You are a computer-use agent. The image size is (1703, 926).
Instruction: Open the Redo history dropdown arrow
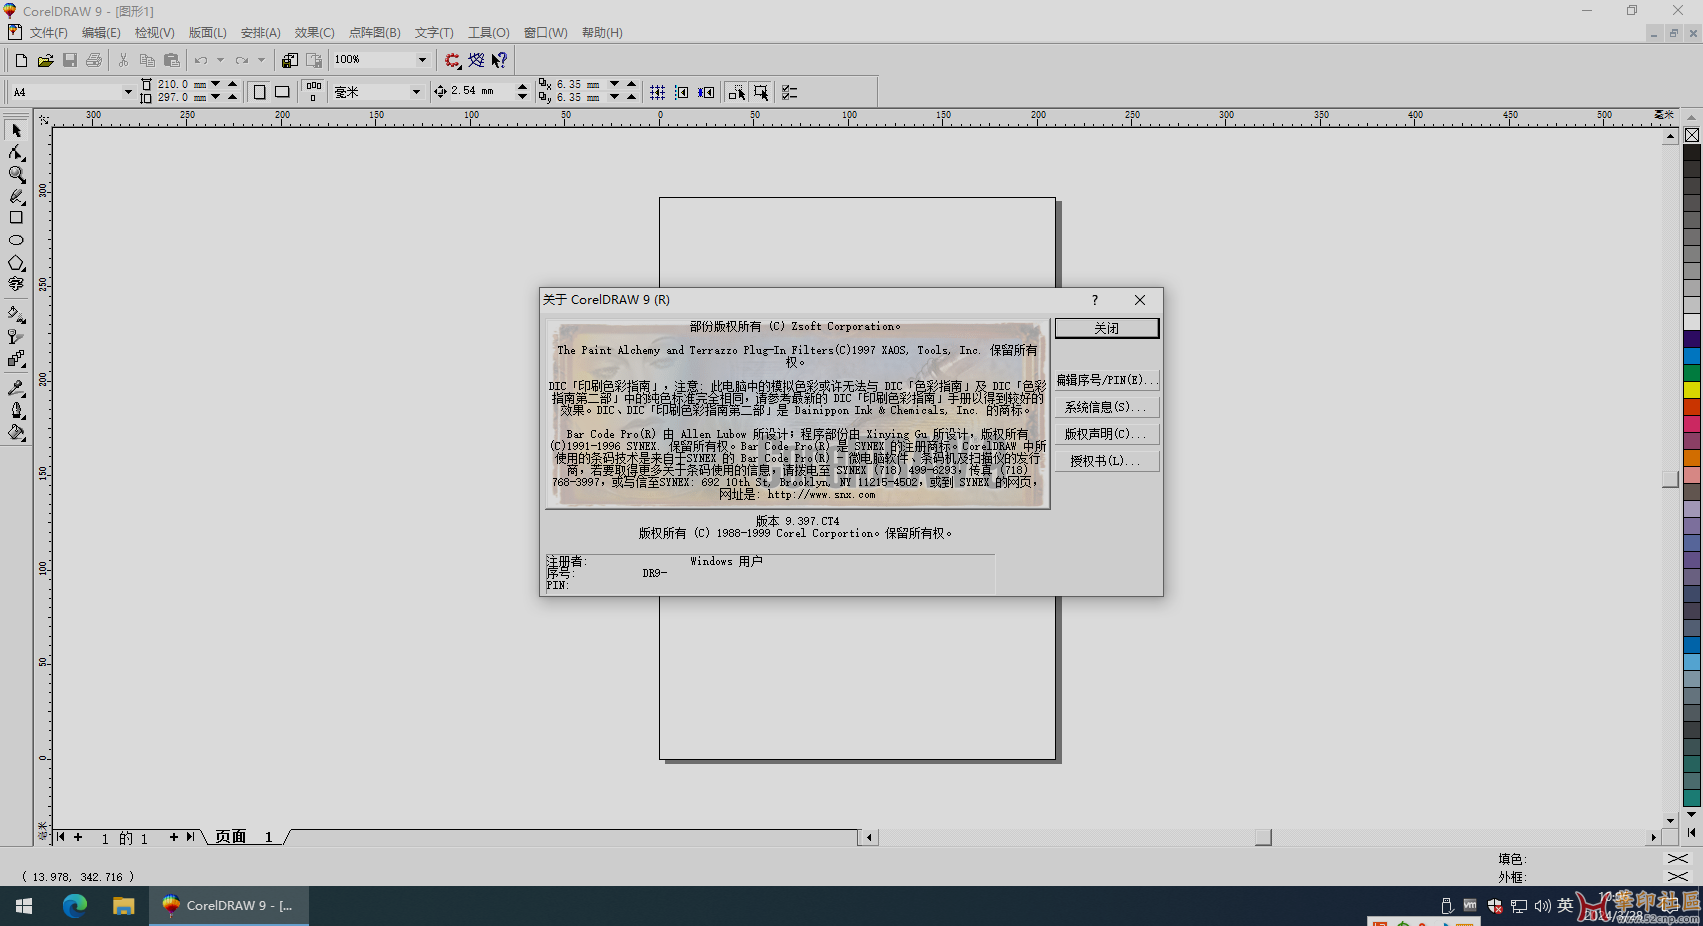pos(262,60)
